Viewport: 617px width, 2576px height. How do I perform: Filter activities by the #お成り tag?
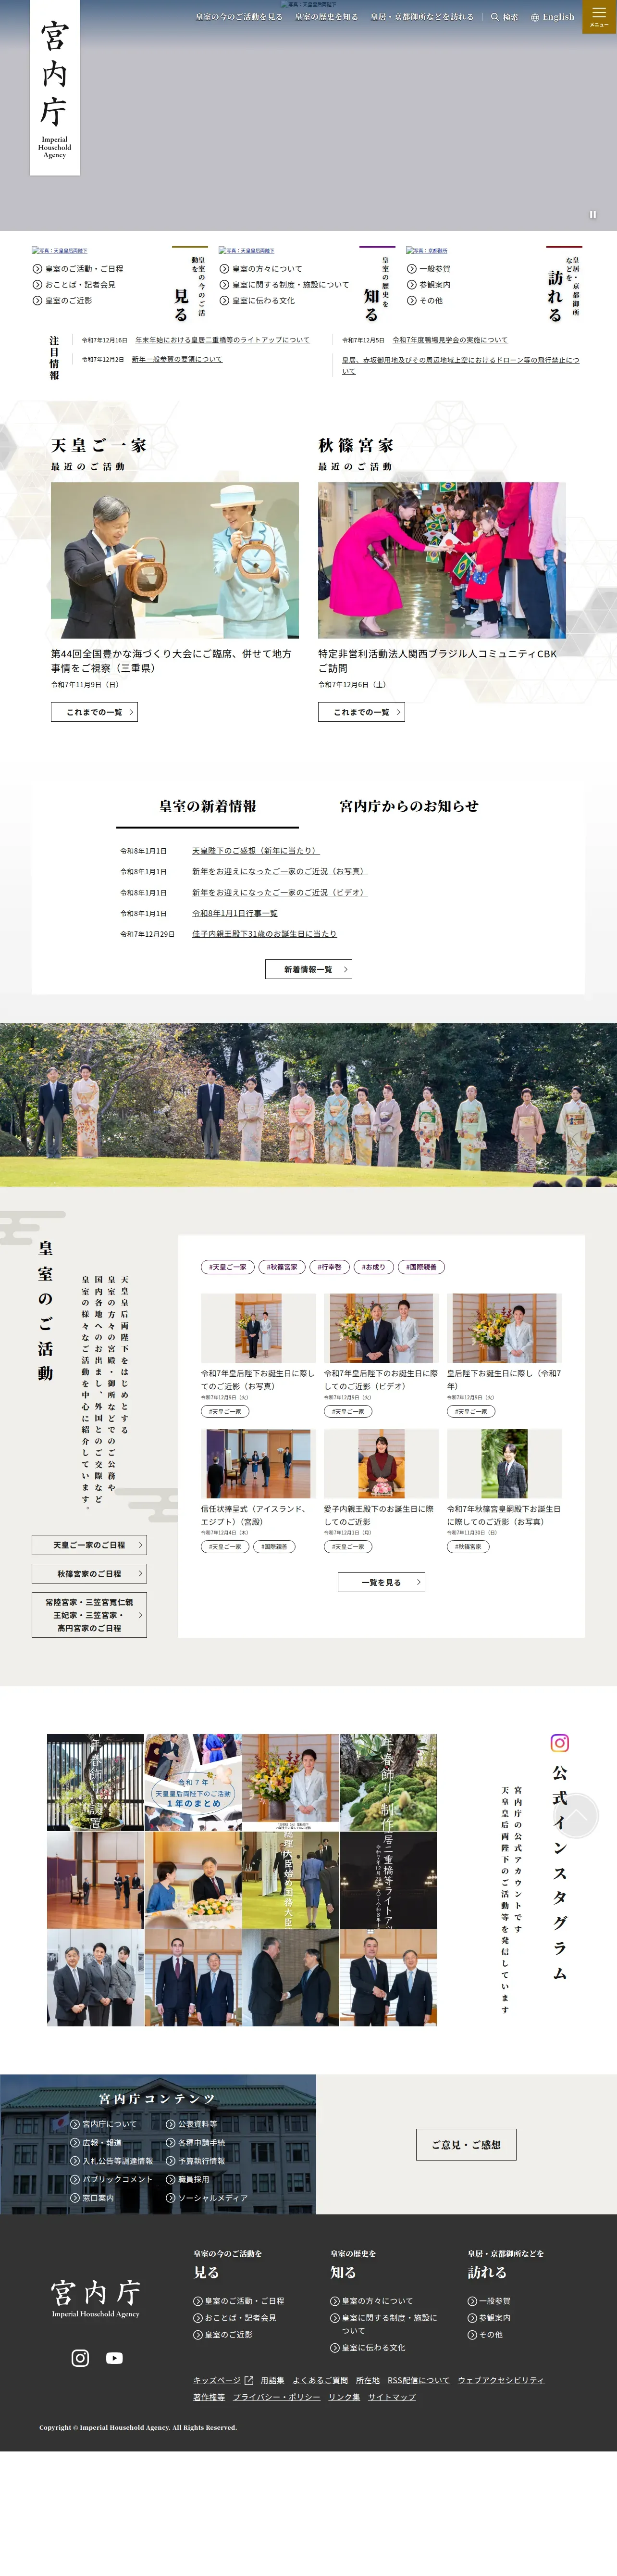point(373,1267)
